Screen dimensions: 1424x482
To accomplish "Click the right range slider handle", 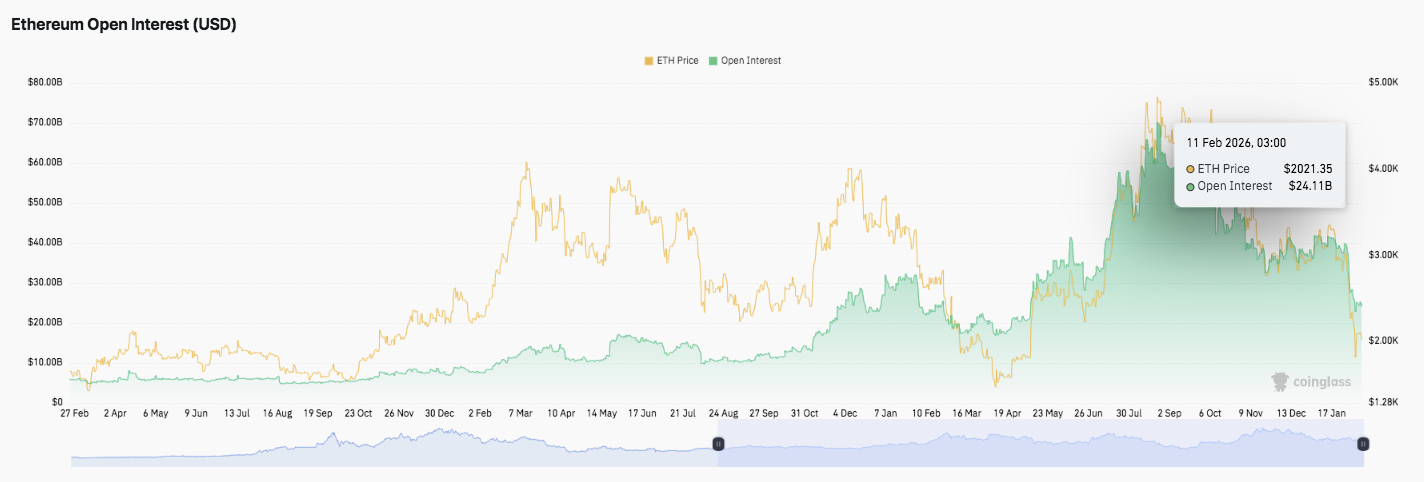I will [x=1362, y=443].
